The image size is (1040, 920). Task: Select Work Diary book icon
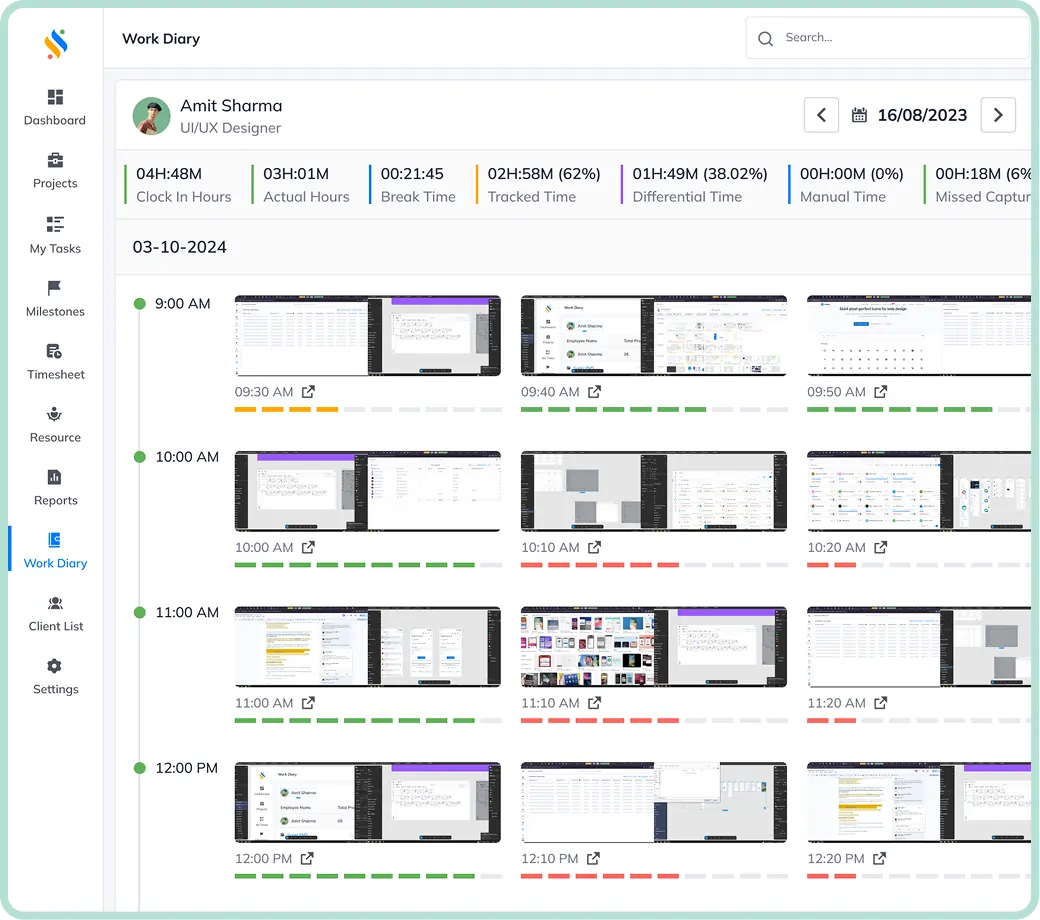[54, 540]
